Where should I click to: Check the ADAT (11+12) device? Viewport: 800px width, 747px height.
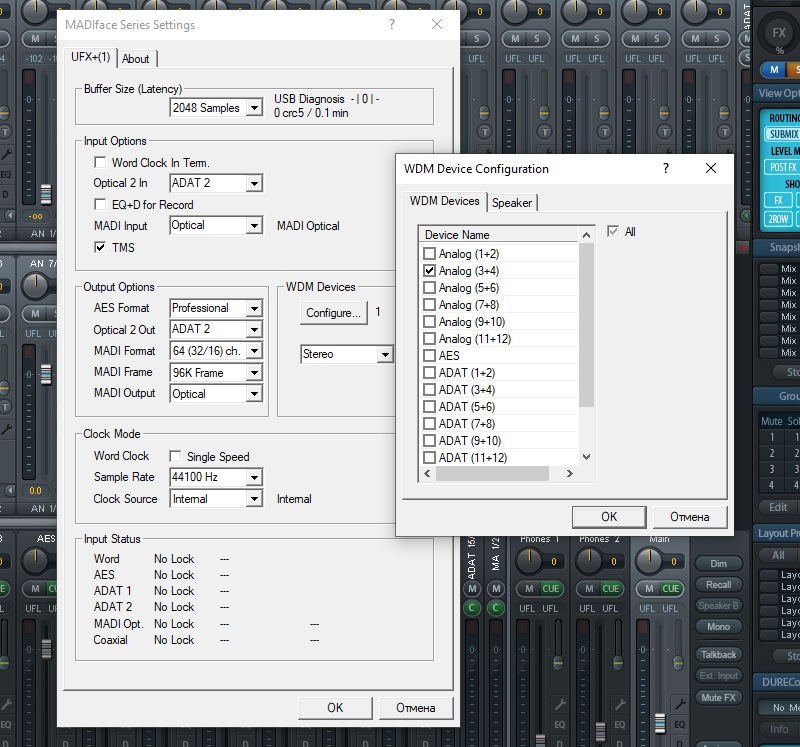[430, 457]
